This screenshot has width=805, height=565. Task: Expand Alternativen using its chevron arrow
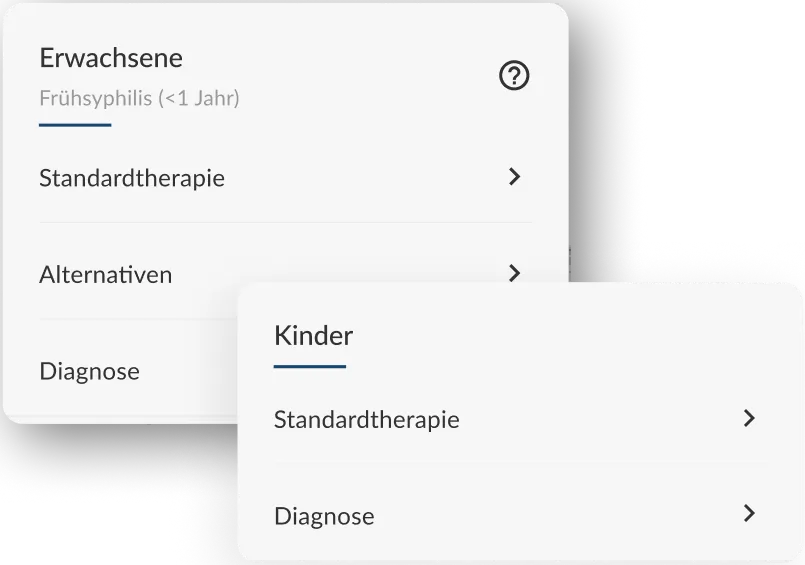point(514,273)
